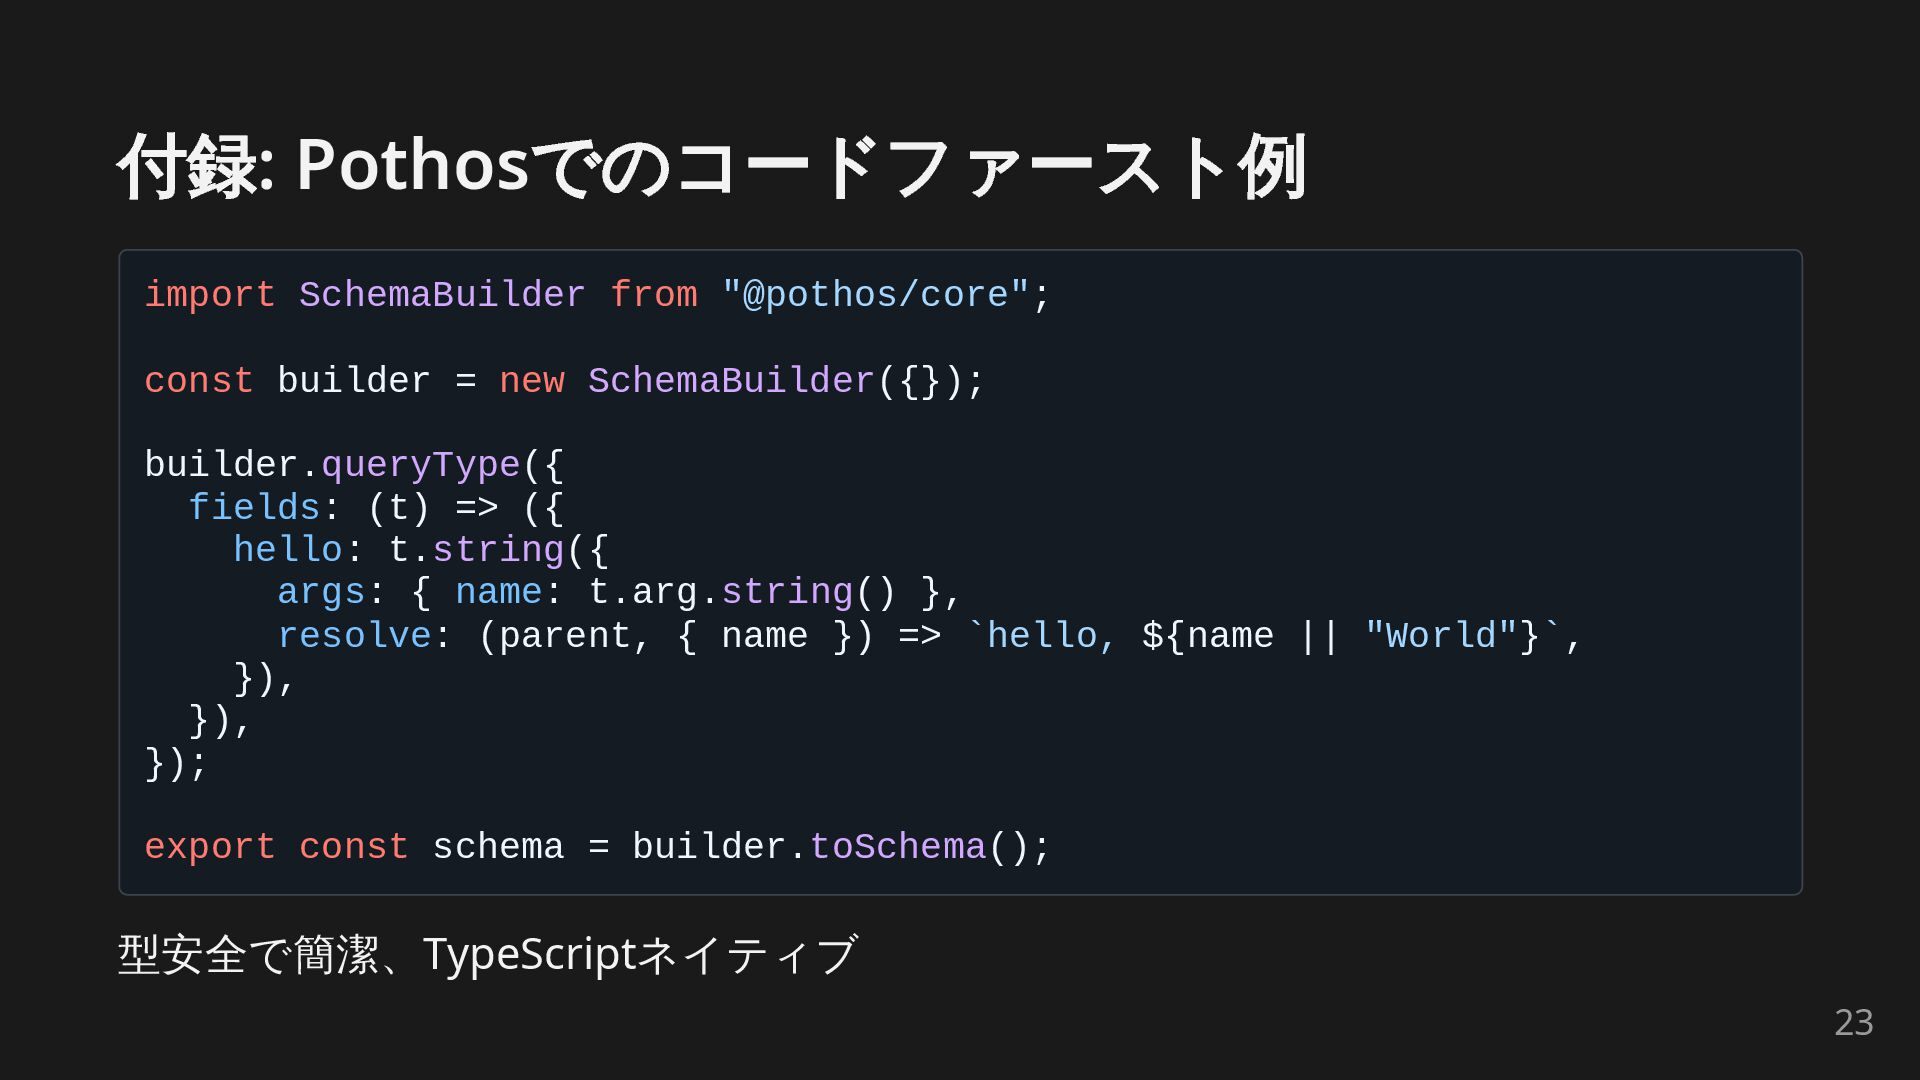Click the "schema" variable name
1920x1080 pixels.
coord(498,847)
